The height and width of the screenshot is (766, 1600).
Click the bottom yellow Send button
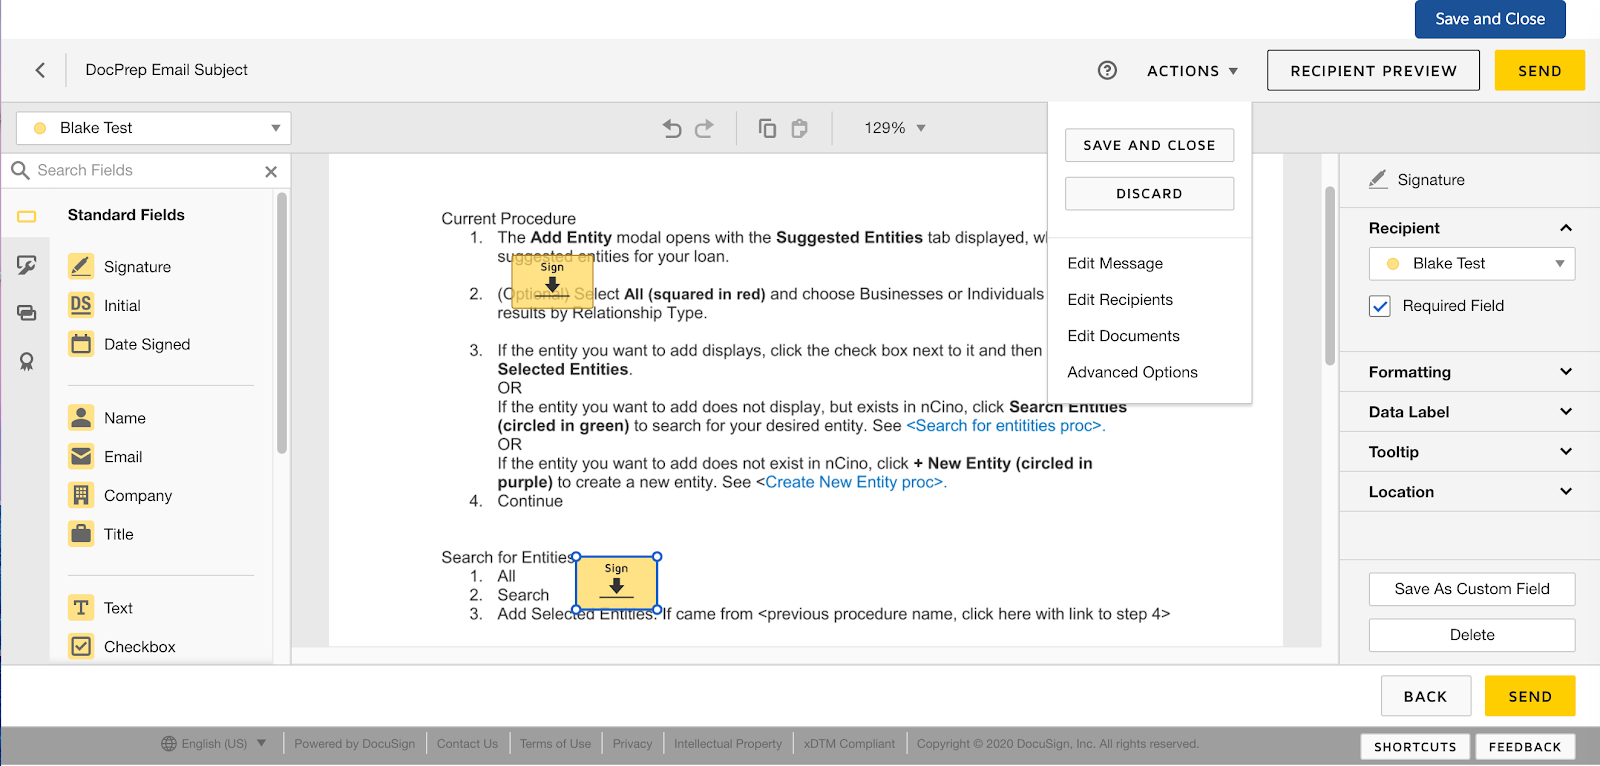tap(1530, 696)
